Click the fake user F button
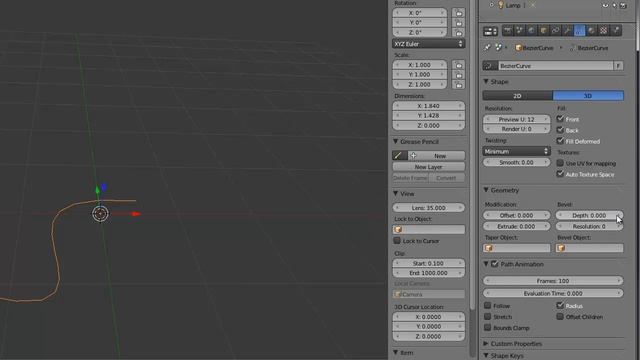The width and height of the screenshot is (640, 360). (618, 66)
